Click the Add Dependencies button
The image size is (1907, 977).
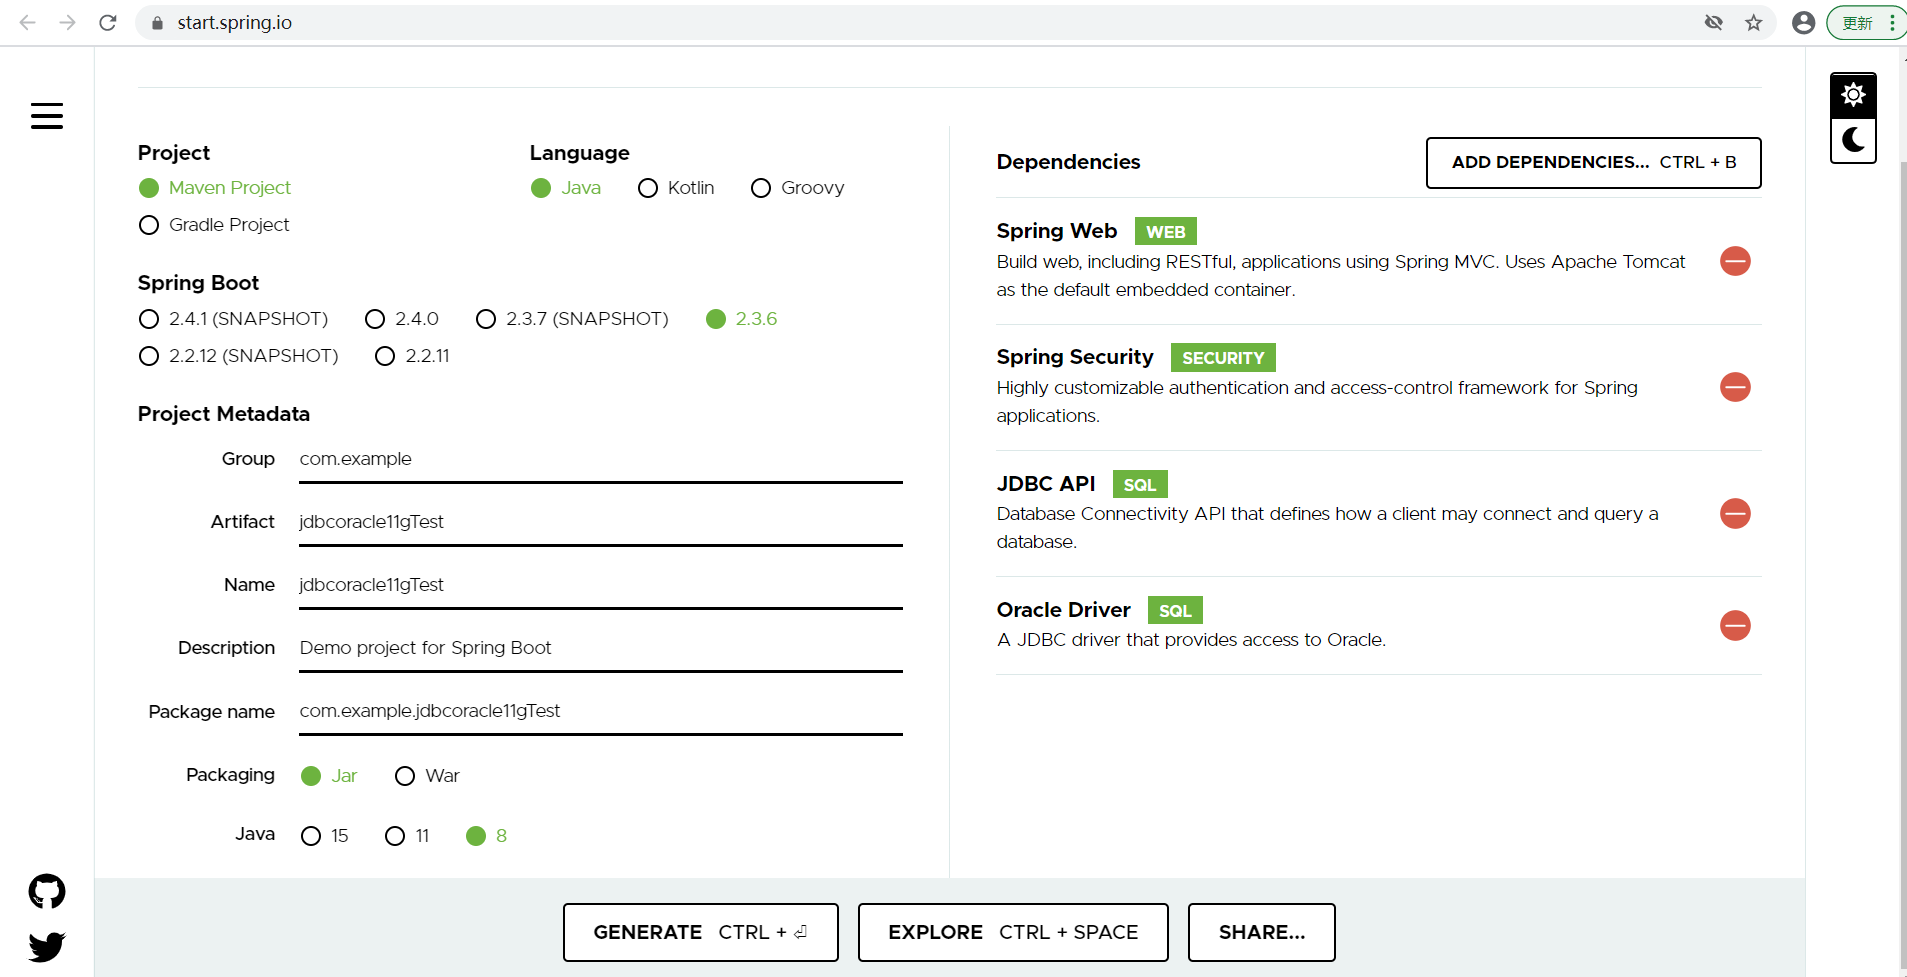[x=1593, y=163]
